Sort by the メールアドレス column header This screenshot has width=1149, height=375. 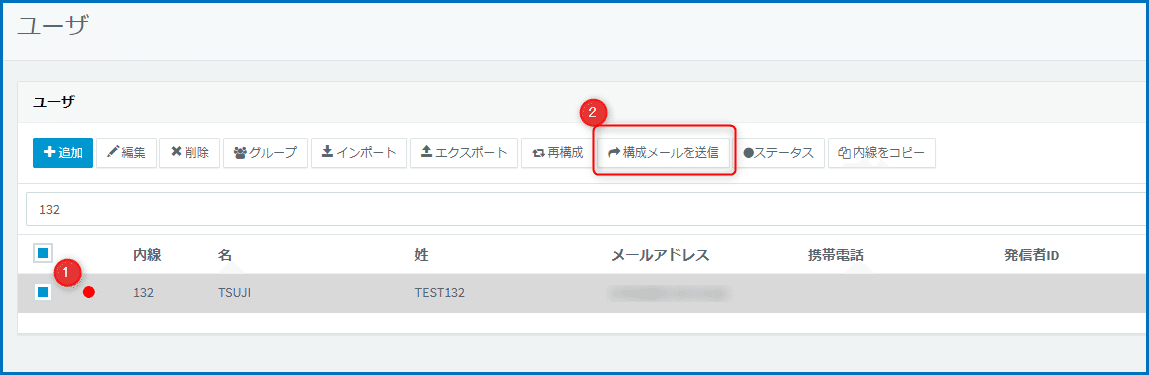click(x=660, y=255)
